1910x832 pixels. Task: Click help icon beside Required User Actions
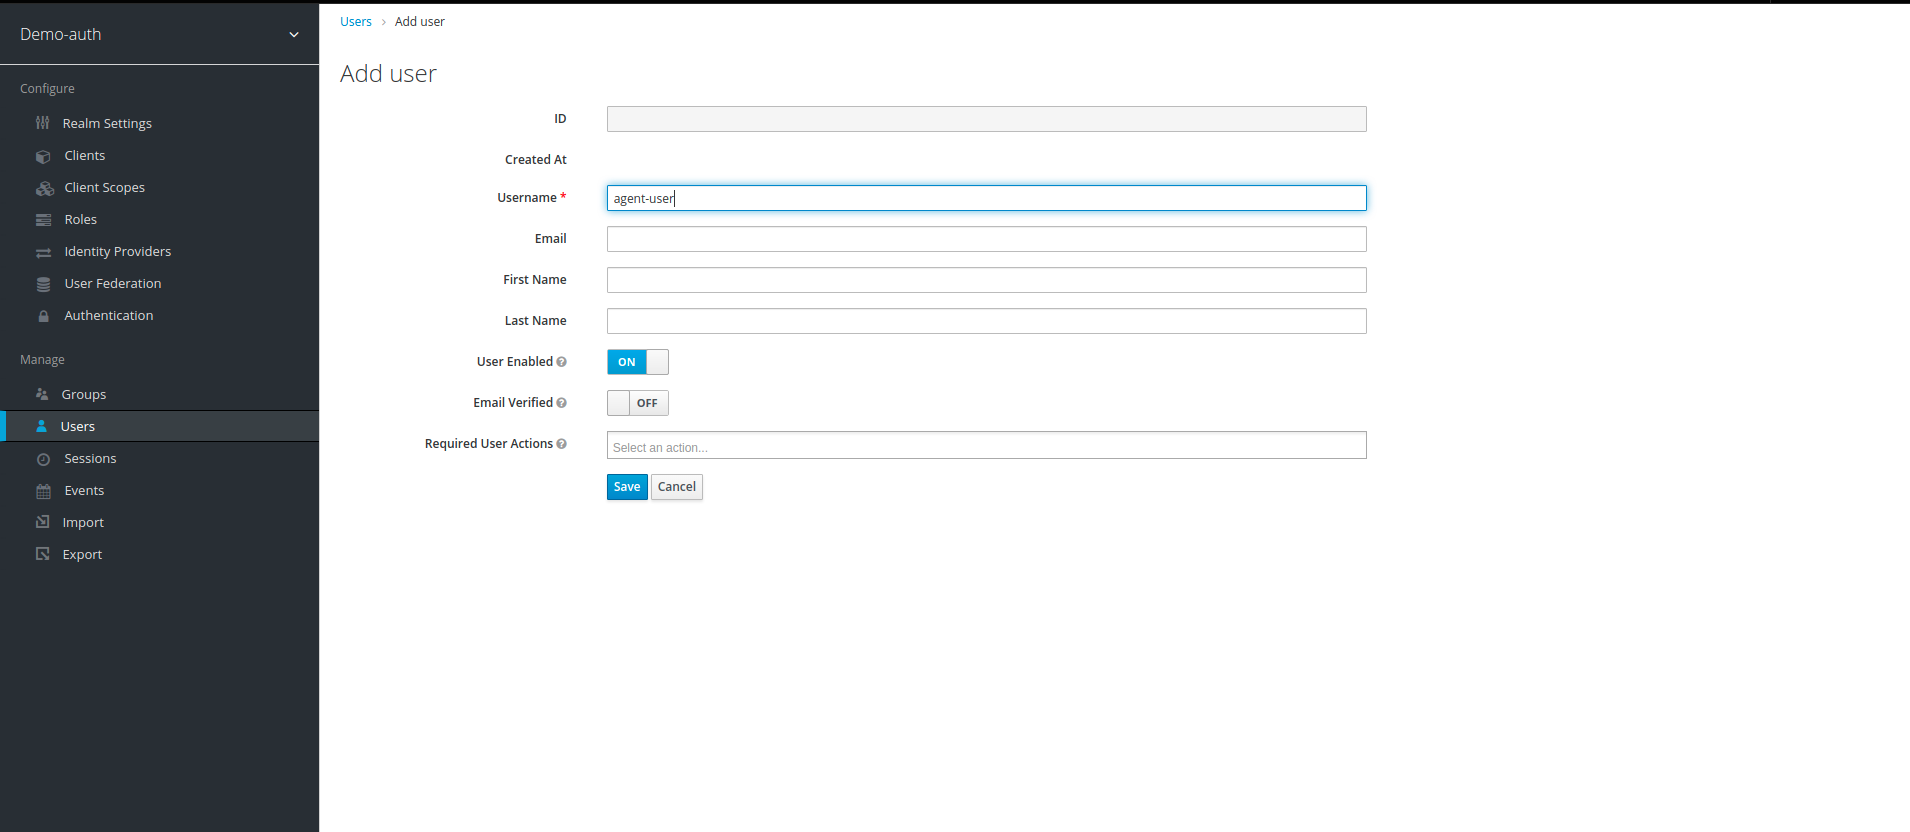[x=561, y=444]
